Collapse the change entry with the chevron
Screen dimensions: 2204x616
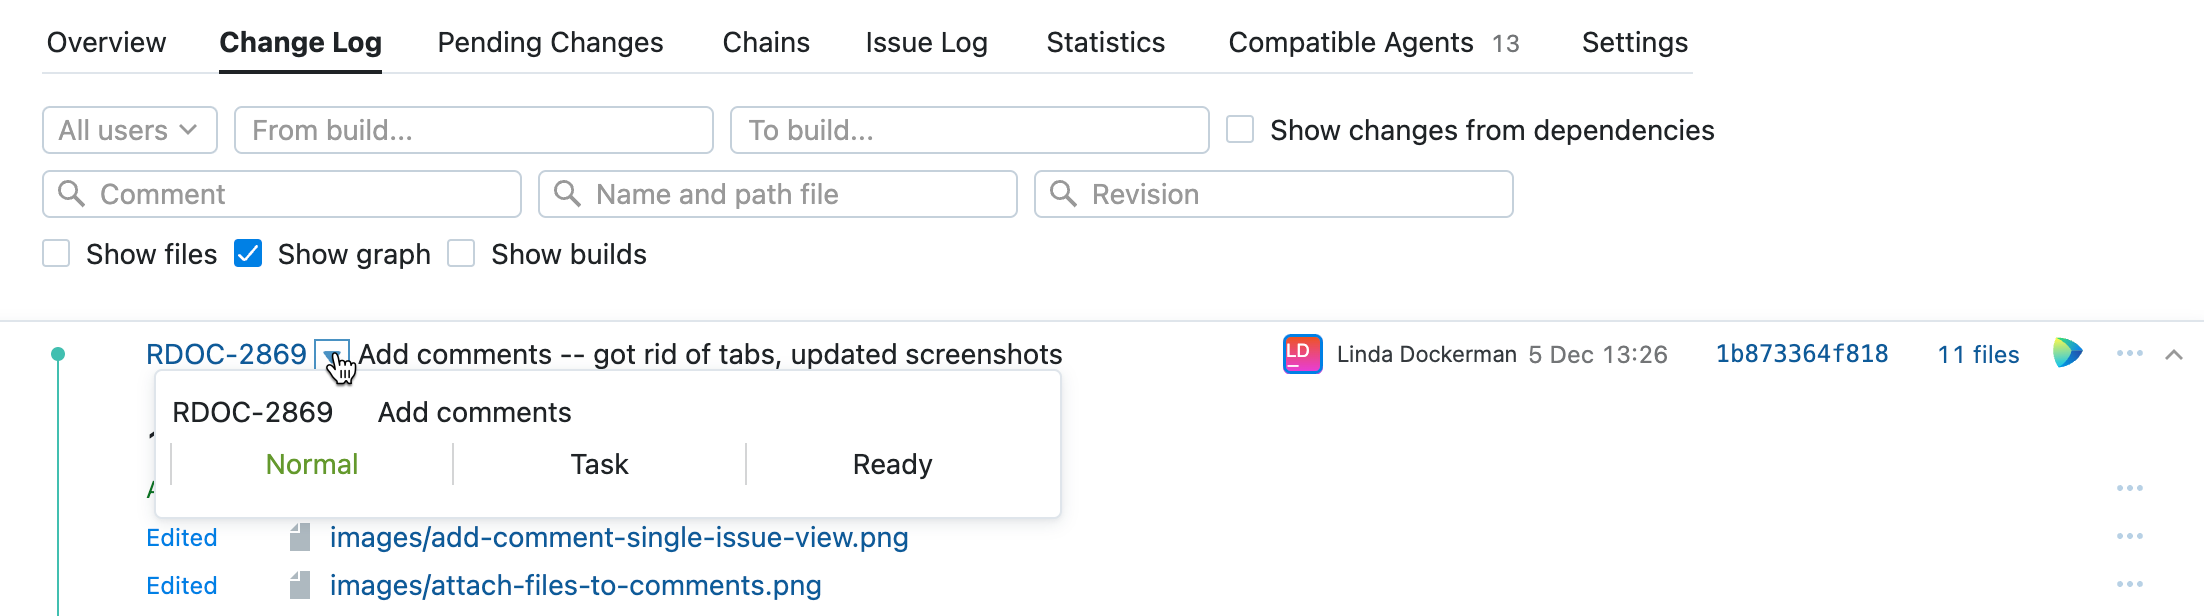pos(2172,353)
